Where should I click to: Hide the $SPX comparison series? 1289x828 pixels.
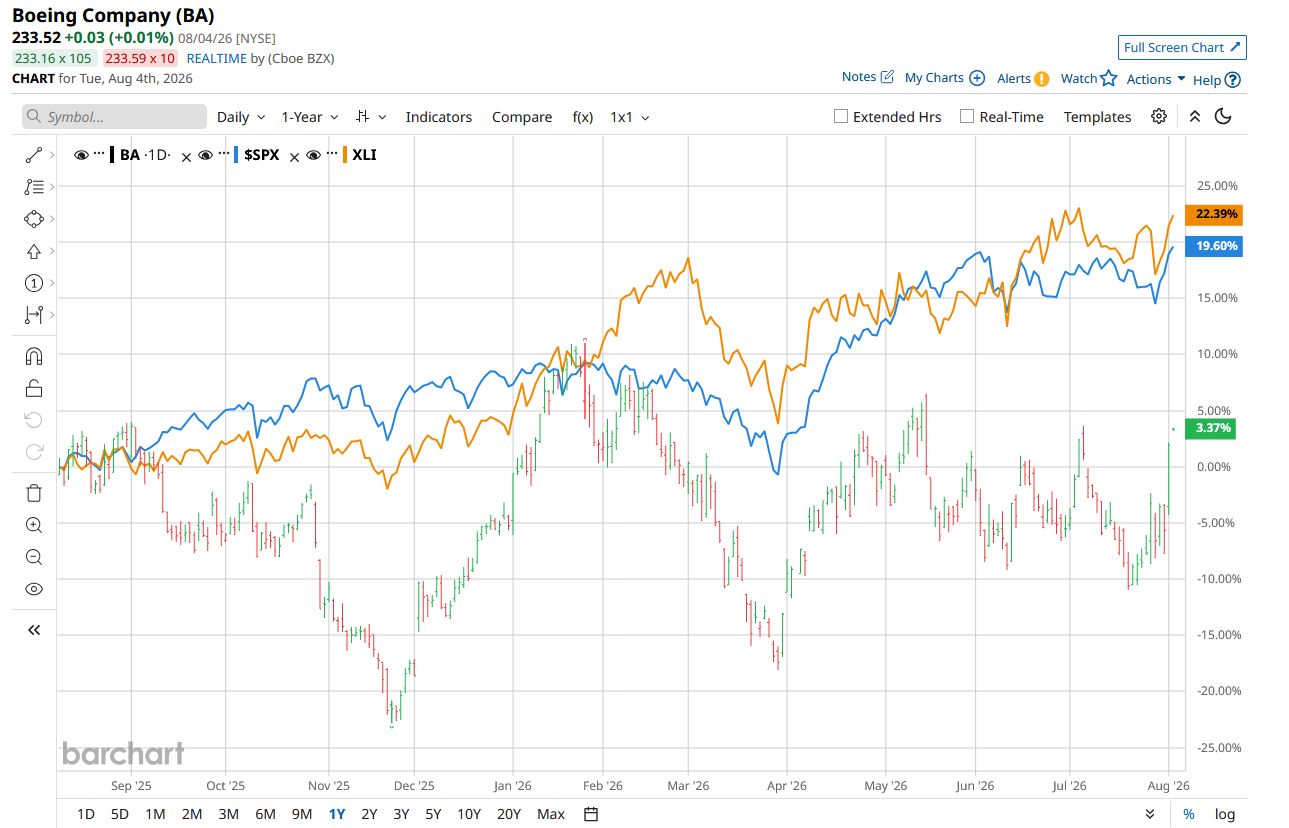click(x=205, y=155)
